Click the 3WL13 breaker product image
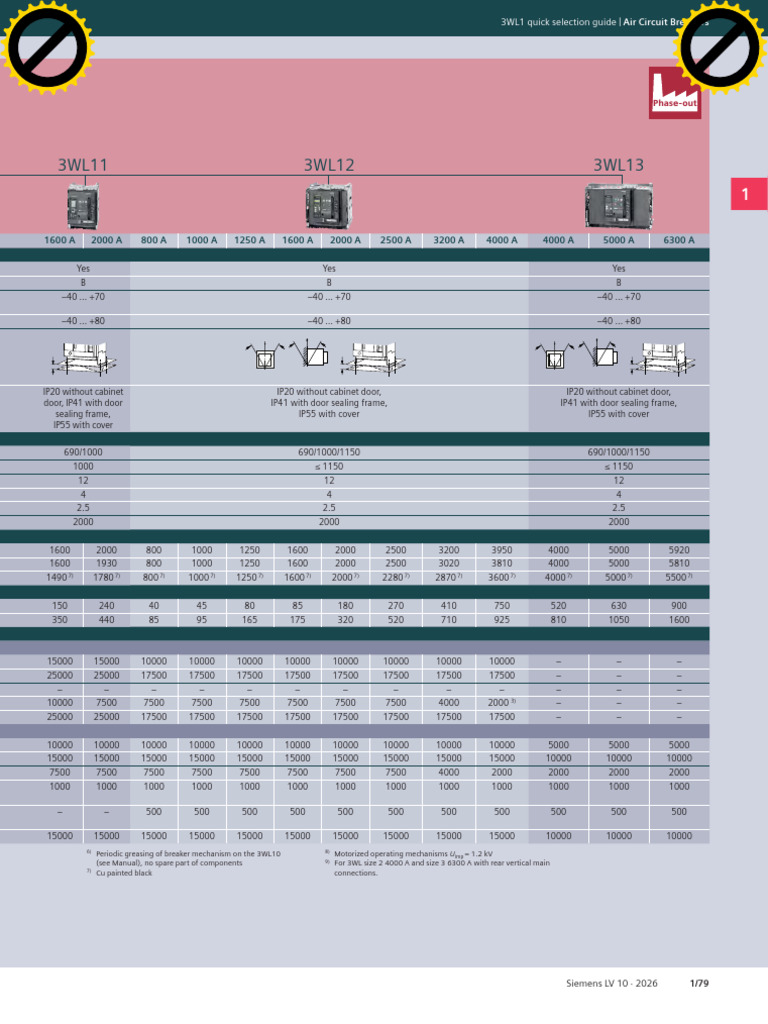 click(618, 206)
